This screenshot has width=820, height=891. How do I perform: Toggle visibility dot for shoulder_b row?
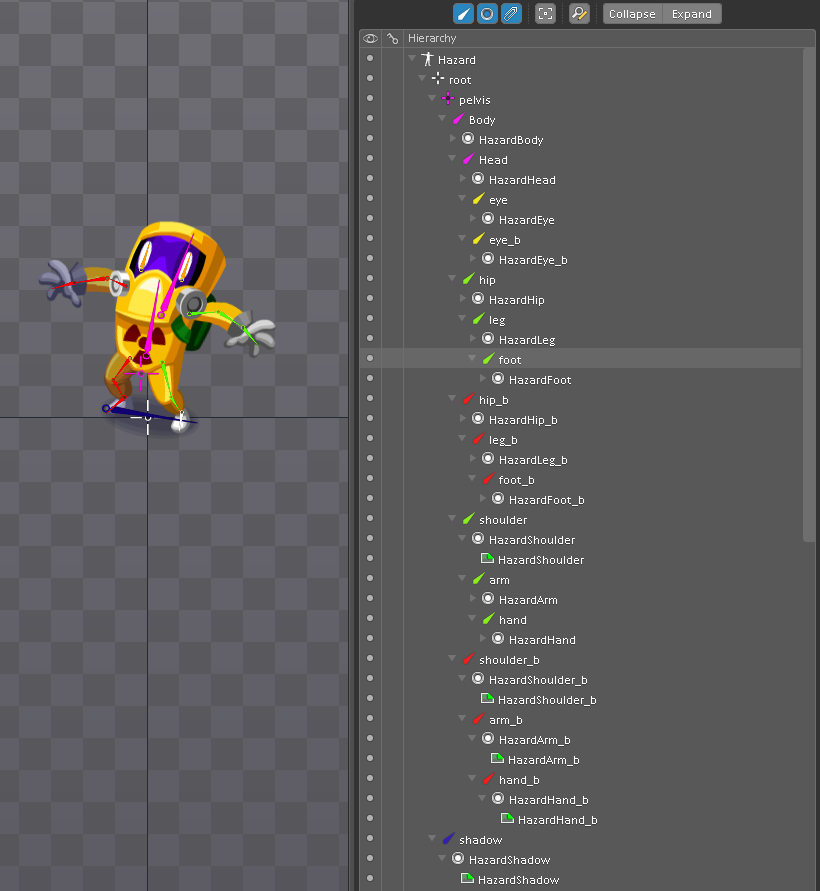(370, 658)
